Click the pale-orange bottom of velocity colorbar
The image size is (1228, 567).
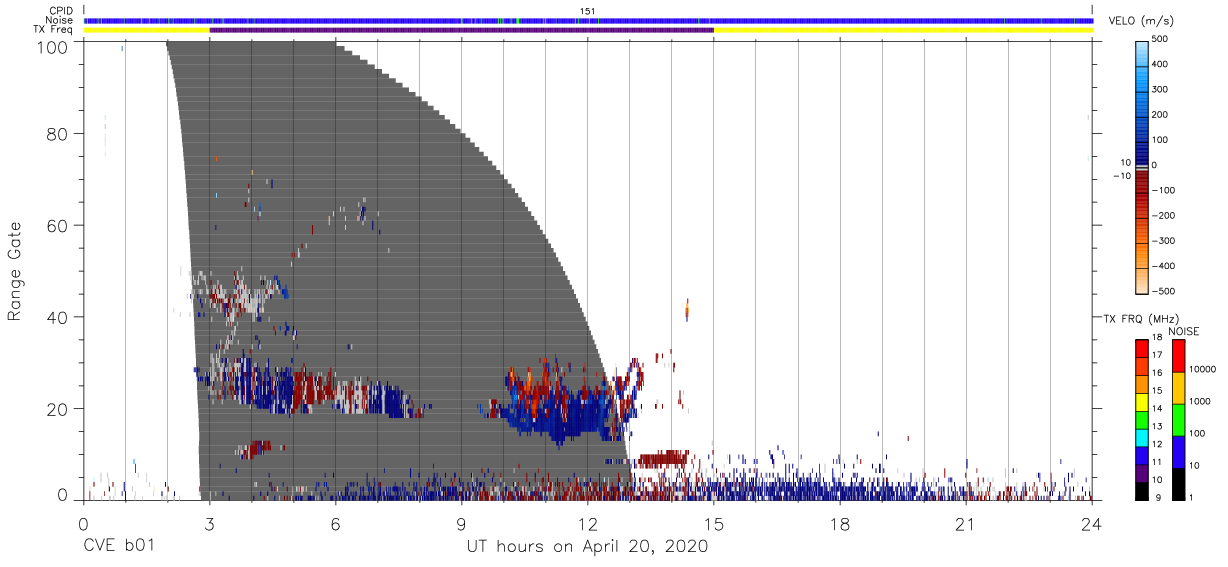click(x=1143, y=283)
